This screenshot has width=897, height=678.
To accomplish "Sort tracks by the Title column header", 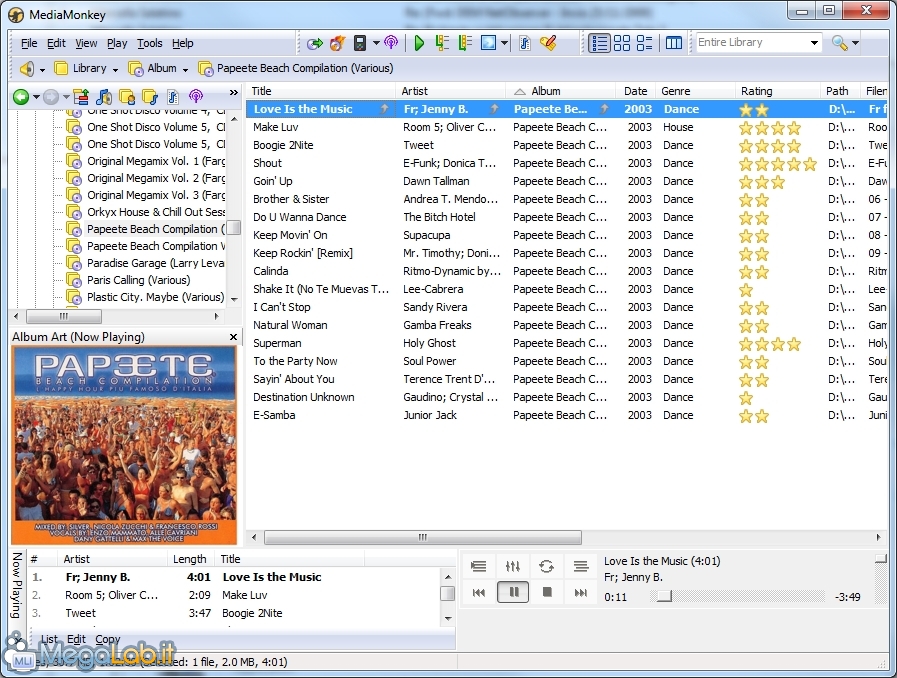I will coord(320,91).
